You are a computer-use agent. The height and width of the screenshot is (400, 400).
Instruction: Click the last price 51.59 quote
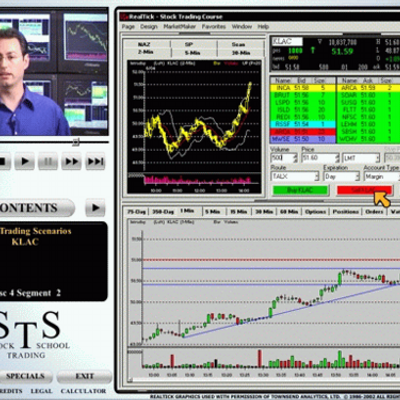pyautogui.click(x=342, y=51)
